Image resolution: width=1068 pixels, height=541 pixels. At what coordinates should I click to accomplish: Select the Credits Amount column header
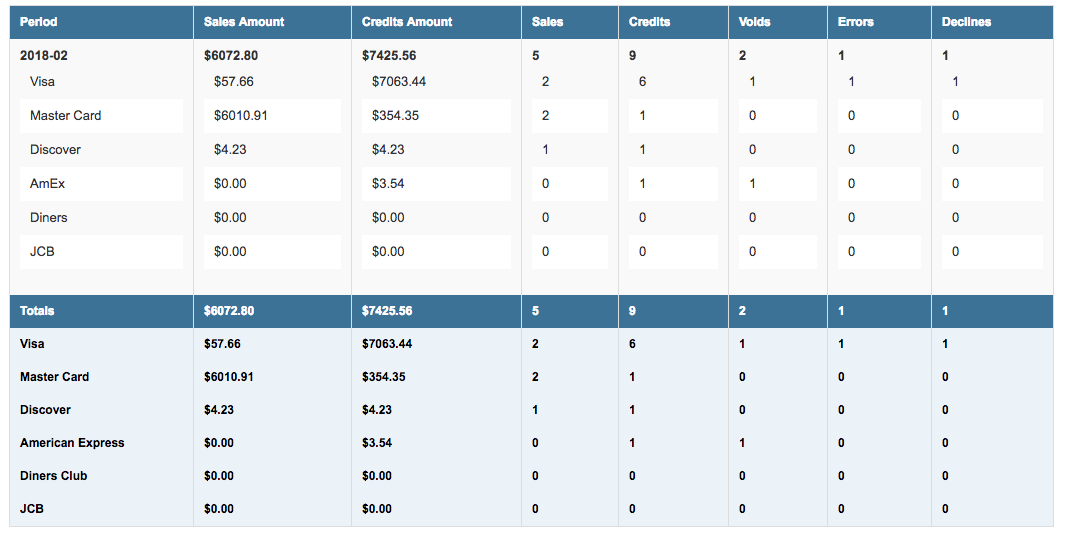(x=407, y=22)
